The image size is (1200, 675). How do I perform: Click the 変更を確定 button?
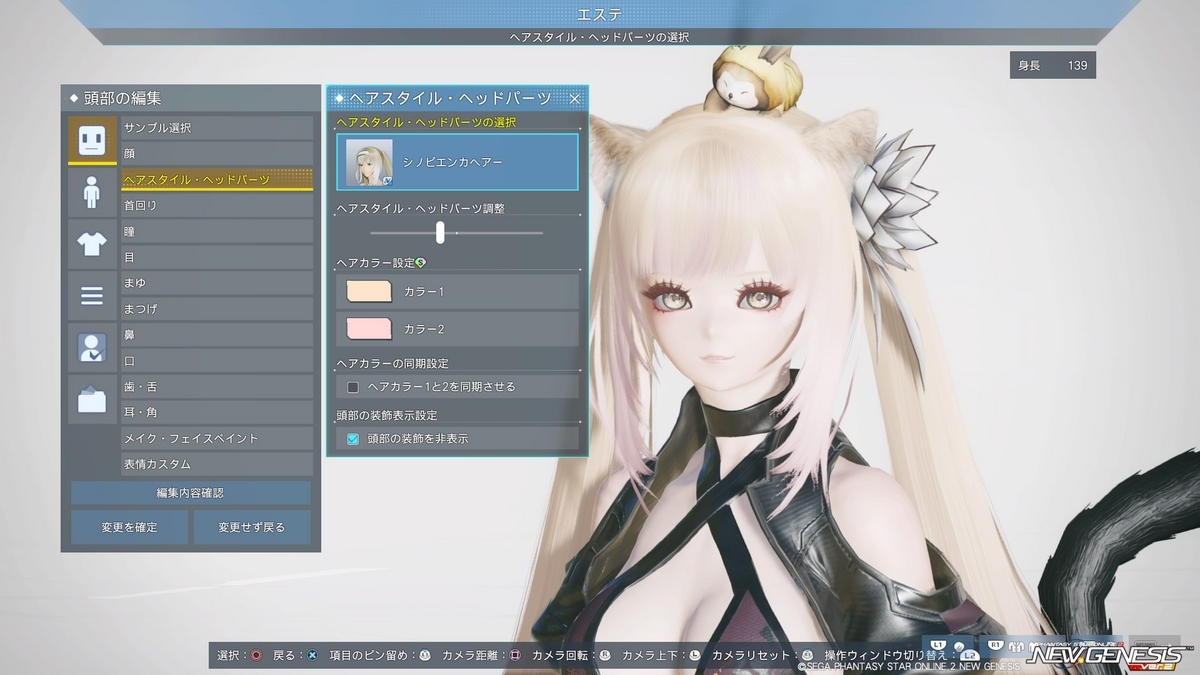pyautogui.click(x=129, y=527)
